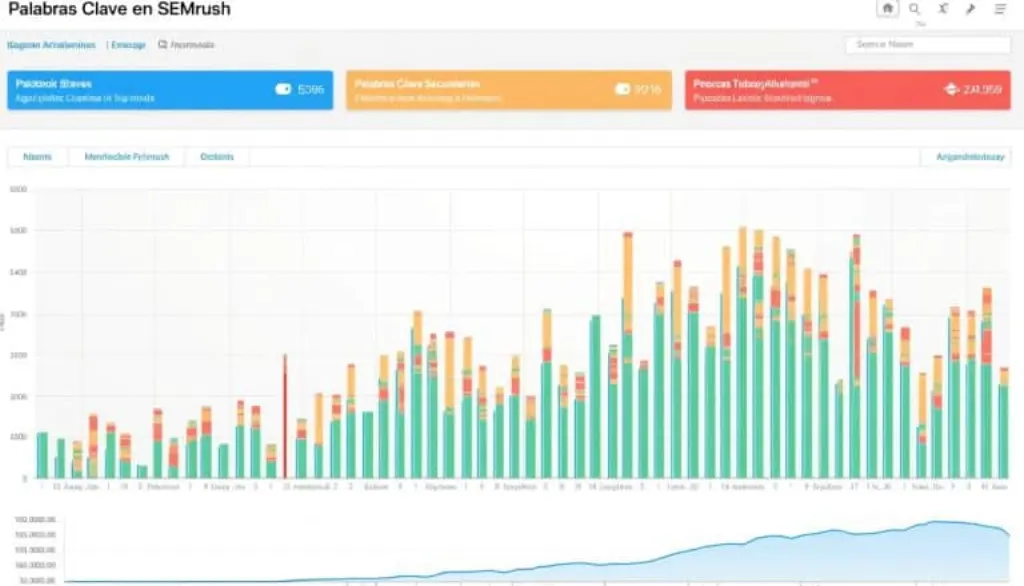The height and width of the screenshot is (586, 1024).
Task: Open the Emerage breadcrumb link
Action: (128, 45)
